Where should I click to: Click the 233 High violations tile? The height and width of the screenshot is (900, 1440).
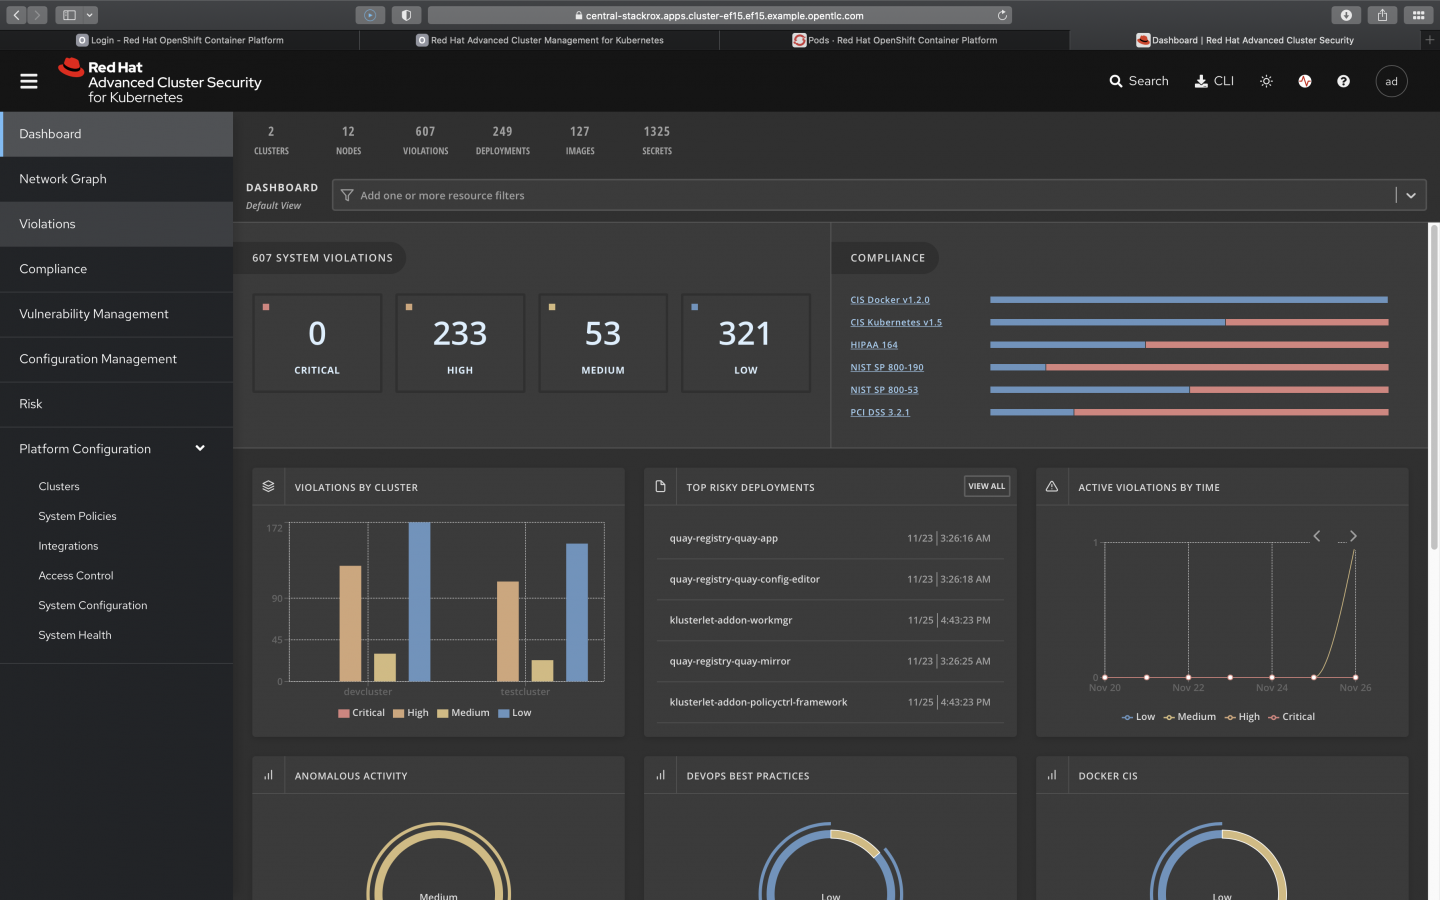click(460, 343)
